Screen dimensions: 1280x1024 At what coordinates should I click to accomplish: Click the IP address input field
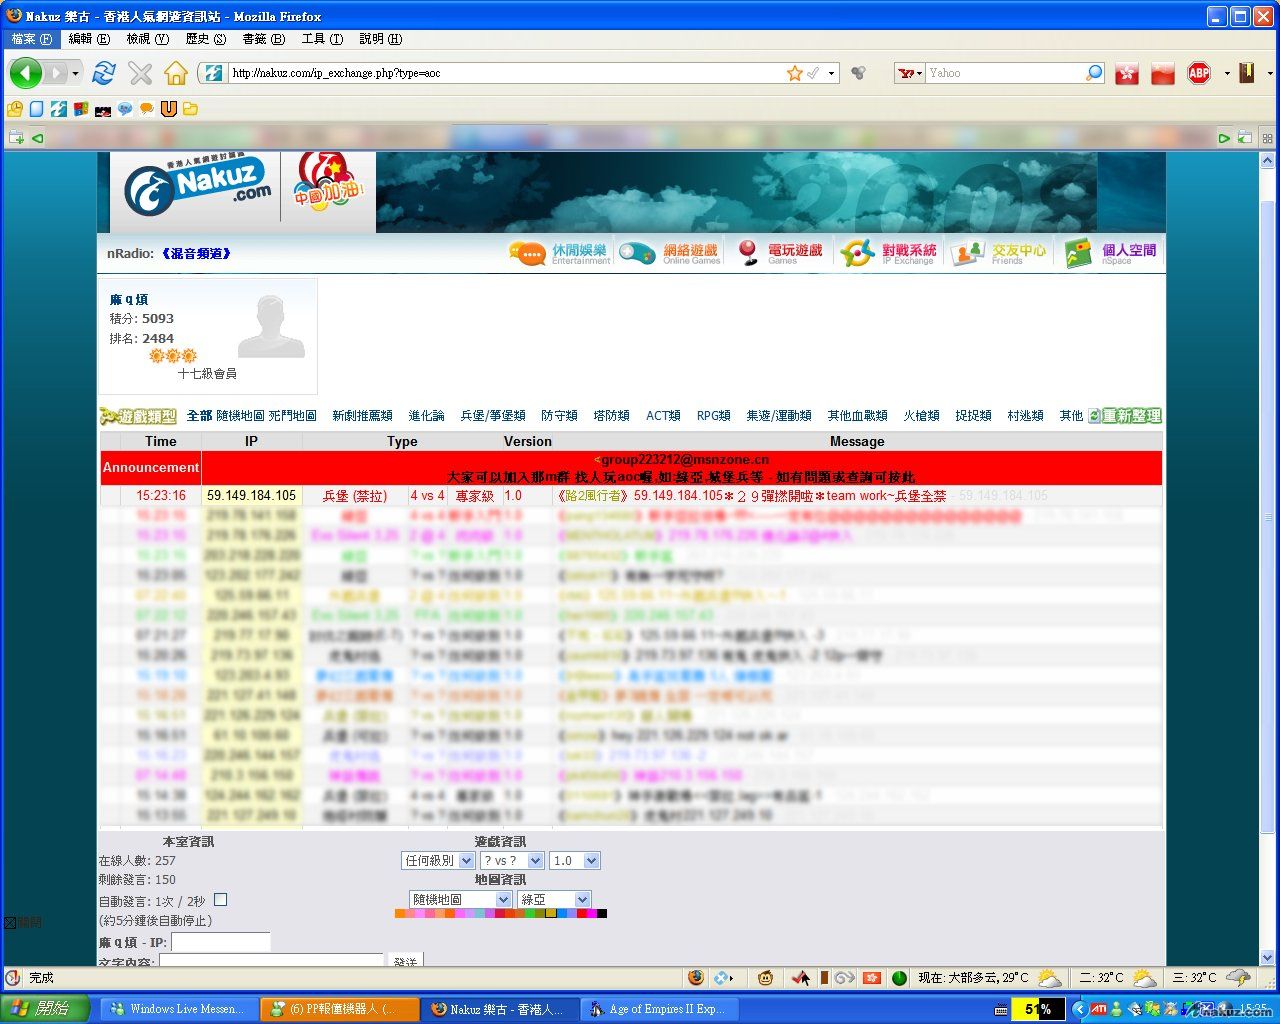click(x=220, y=942)
